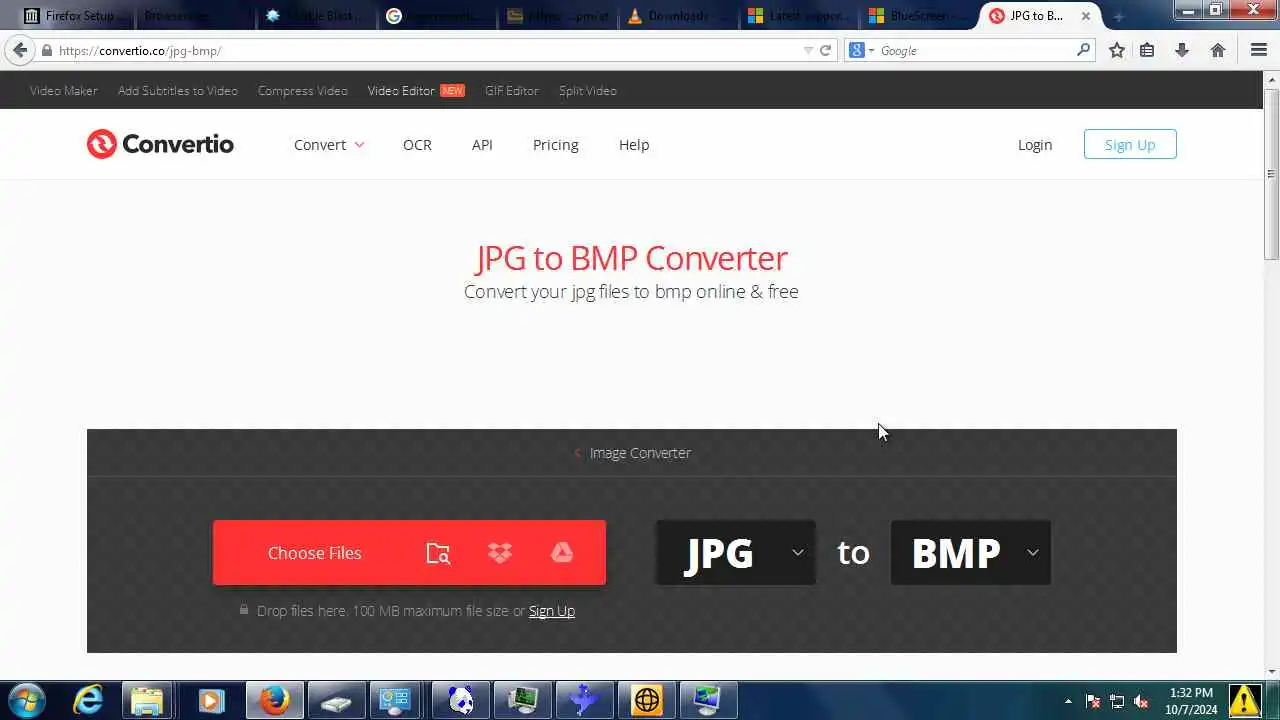This screenshot has width=1280, height=720.
Task: Open a new browser tab
Action: (x=1119, y=16)
